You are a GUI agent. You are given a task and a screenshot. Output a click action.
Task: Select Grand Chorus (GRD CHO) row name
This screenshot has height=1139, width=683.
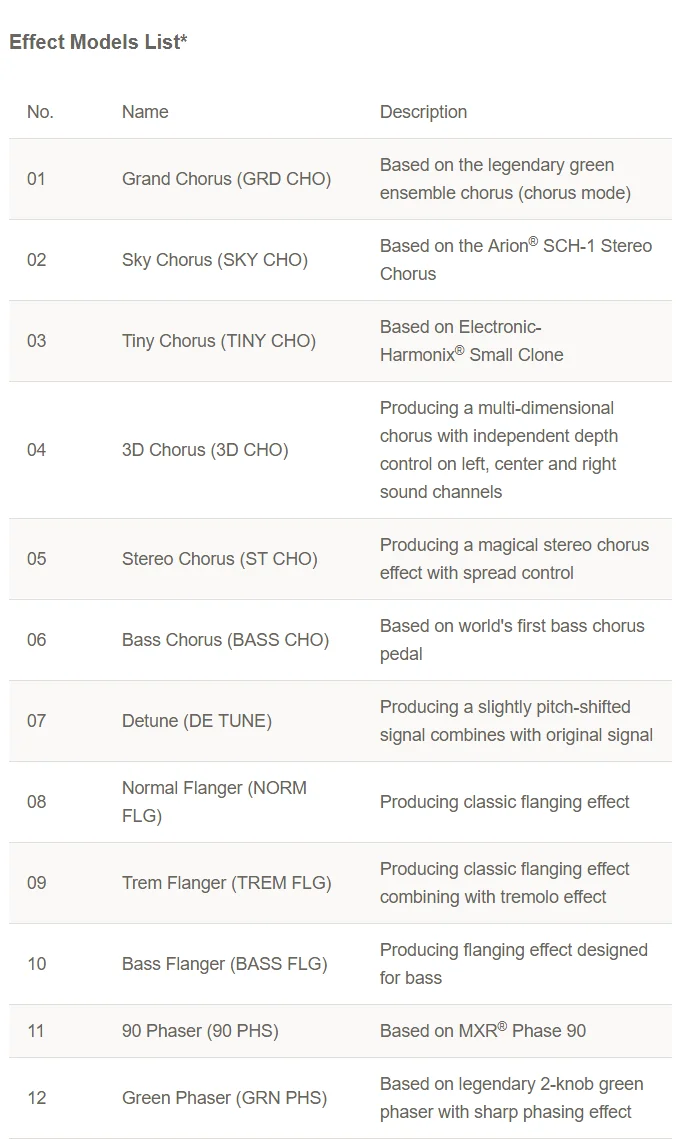coord(227,179)
